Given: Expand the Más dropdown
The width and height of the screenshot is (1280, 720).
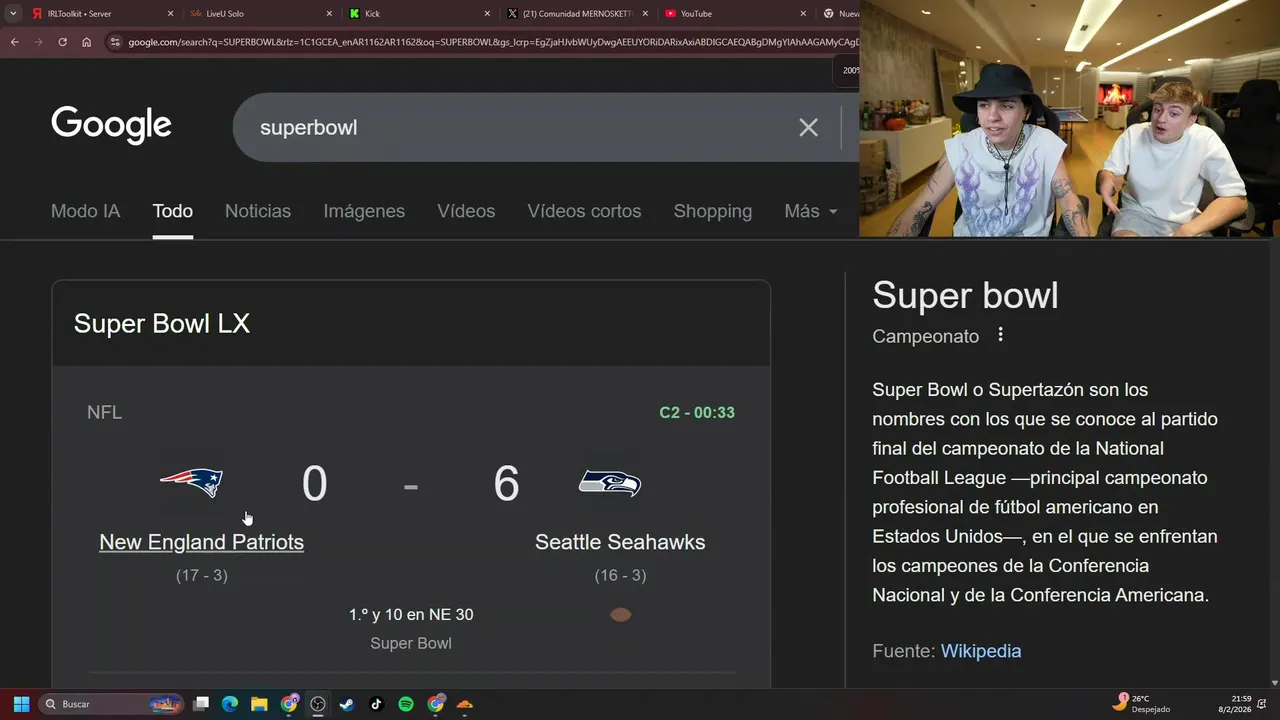Looking at the screenshot, I should coord(811,211).
